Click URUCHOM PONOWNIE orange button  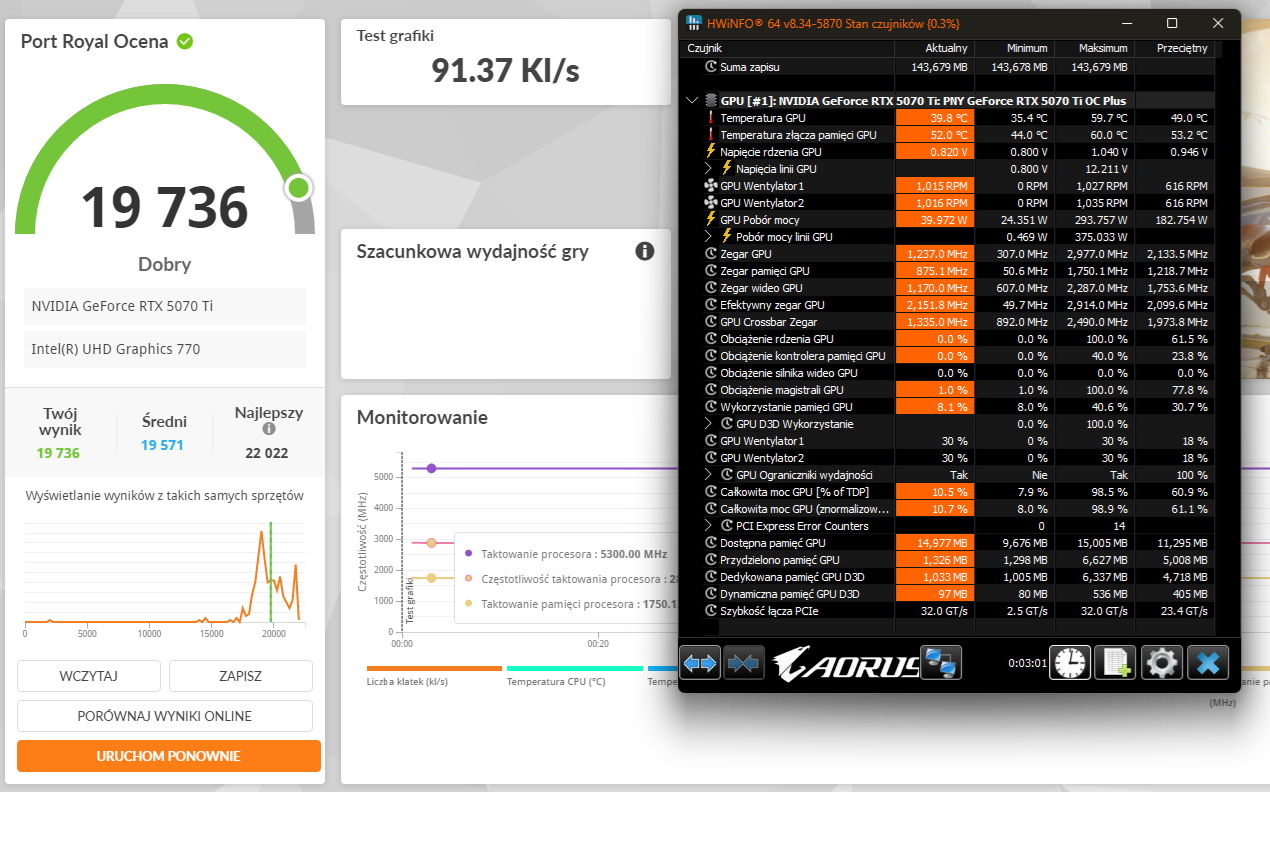[x=169, y=756]
